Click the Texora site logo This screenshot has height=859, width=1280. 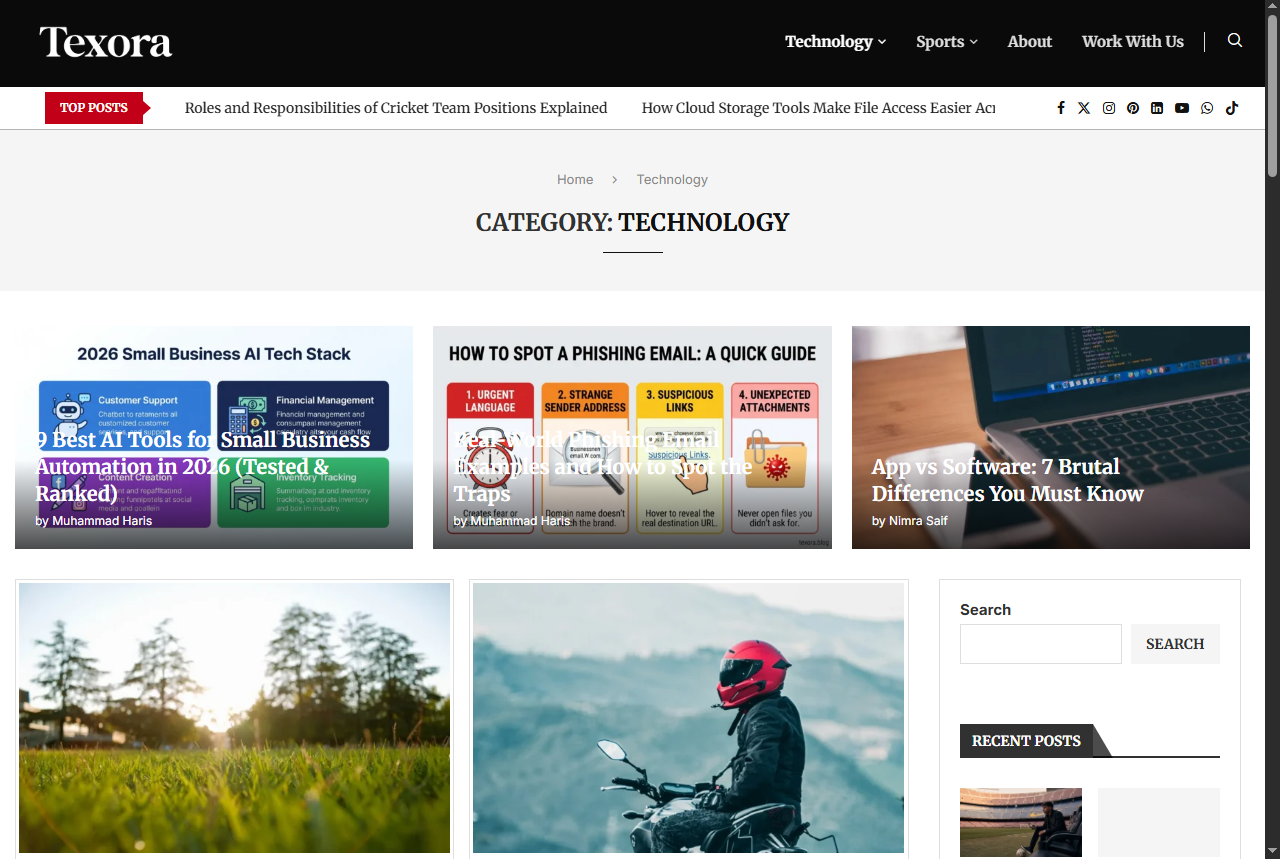click(x=106, y=42)
